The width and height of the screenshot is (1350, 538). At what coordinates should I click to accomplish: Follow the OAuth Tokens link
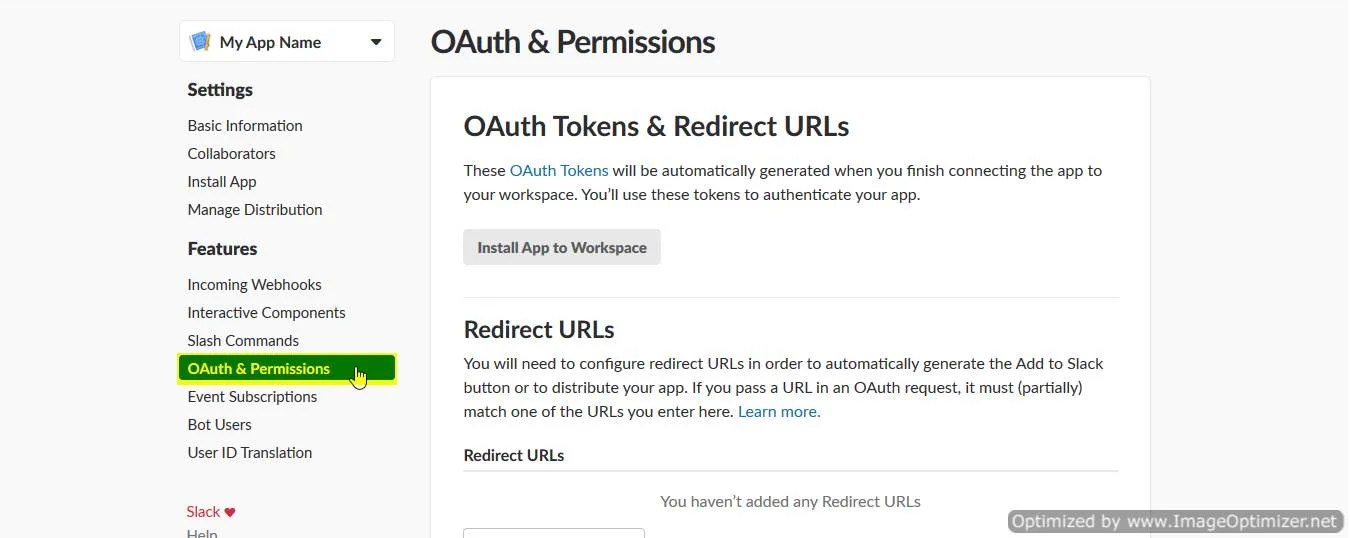[559, 171]
